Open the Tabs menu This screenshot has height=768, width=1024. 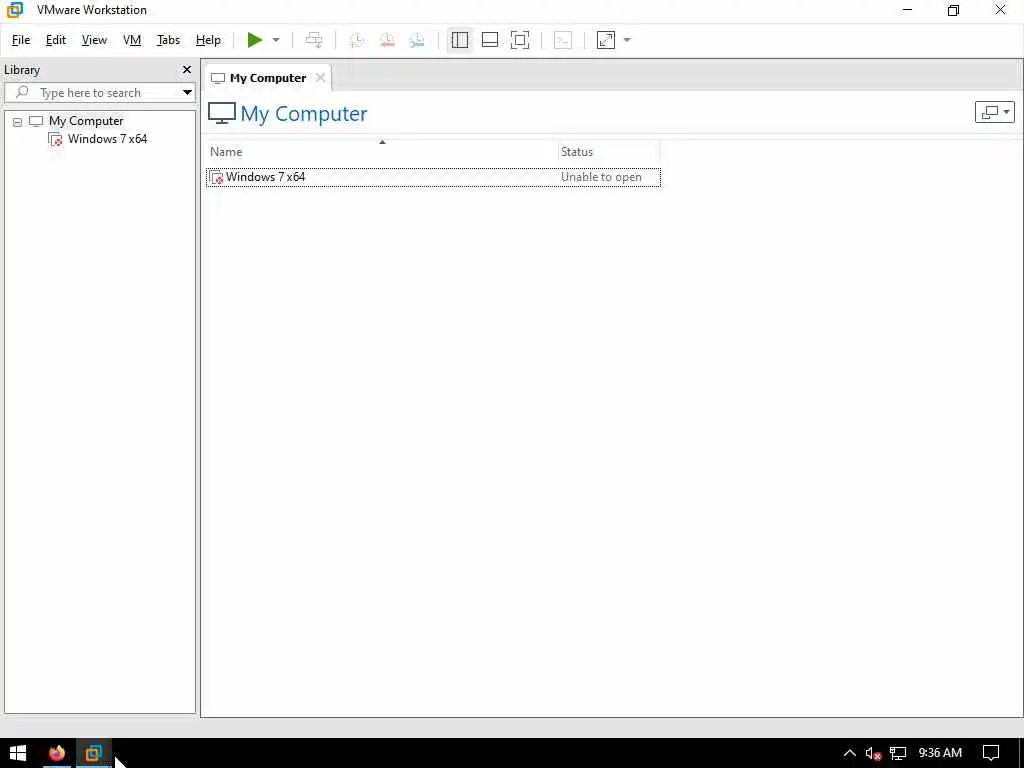pyautogui.click(x=168, y=40)
